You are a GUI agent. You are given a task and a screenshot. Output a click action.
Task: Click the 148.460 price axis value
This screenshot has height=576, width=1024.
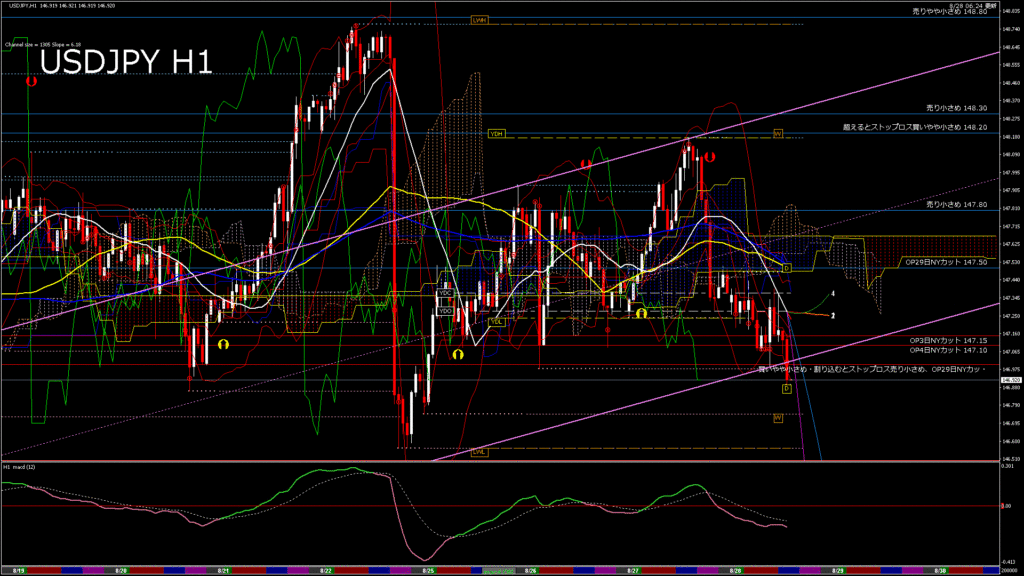(1012, 83)
